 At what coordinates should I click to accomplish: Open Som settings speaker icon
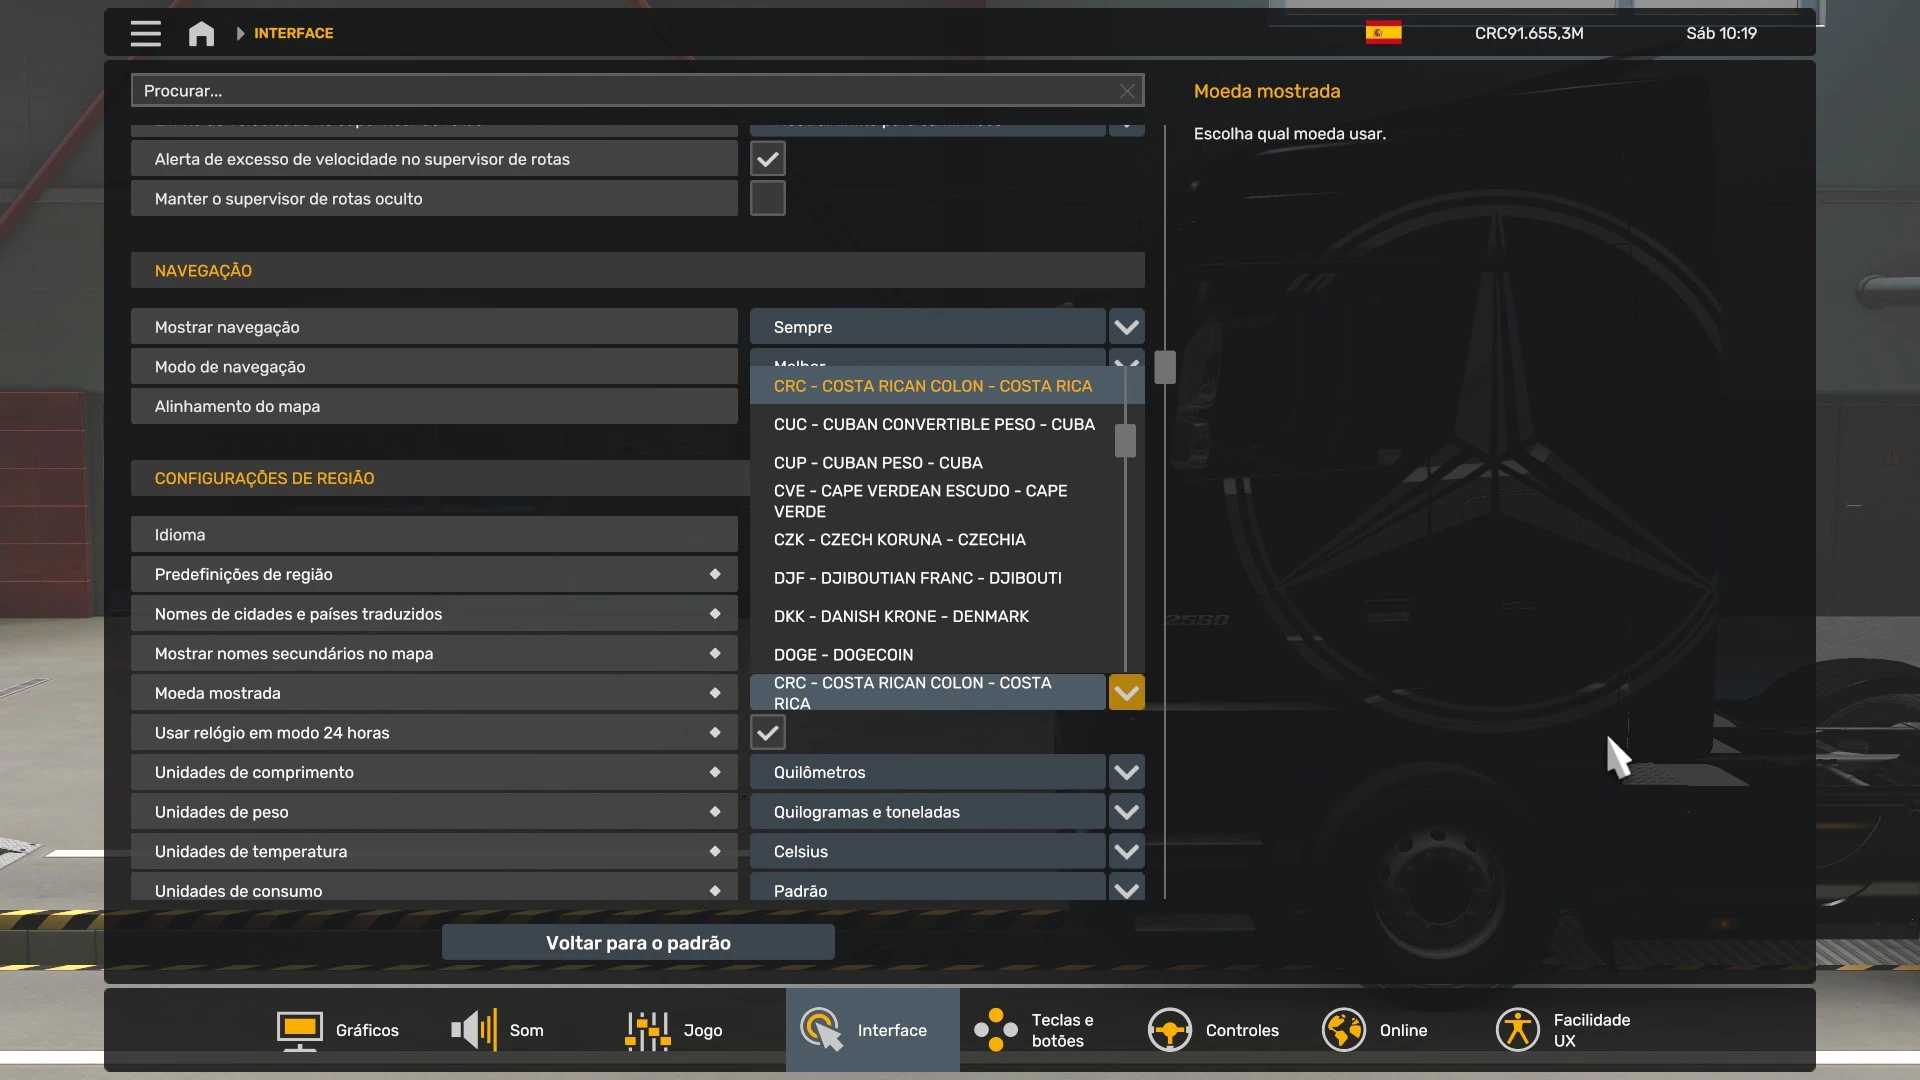[x=474, y=1030]
